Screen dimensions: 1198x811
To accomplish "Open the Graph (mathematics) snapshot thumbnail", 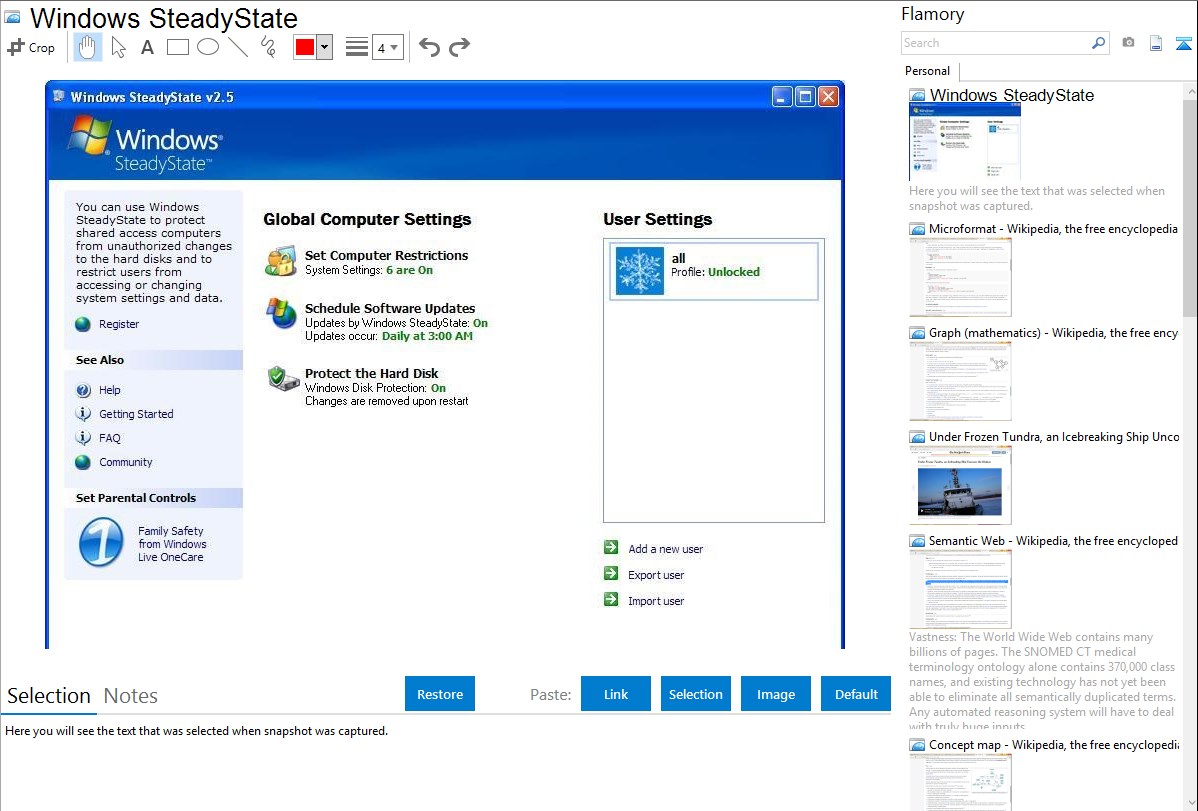I will click(960, 381).
